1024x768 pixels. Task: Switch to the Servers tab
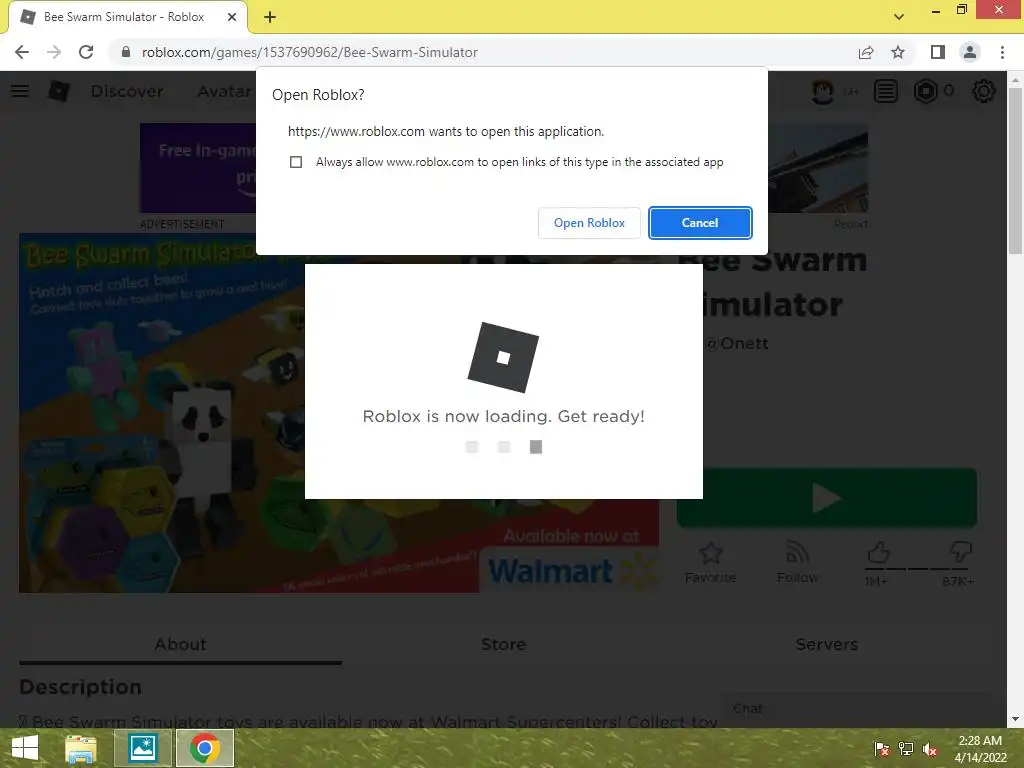827,645
